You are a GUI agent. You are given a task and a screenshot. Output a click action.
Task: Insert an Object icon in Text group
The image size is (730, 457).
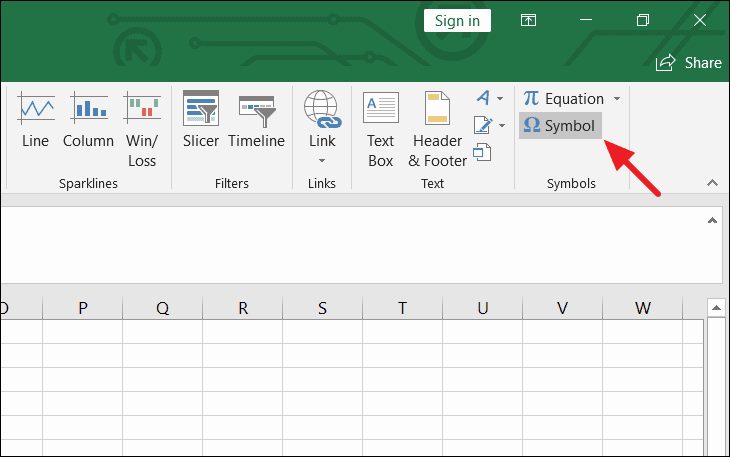pyautogui.click(x=482, y=152)
